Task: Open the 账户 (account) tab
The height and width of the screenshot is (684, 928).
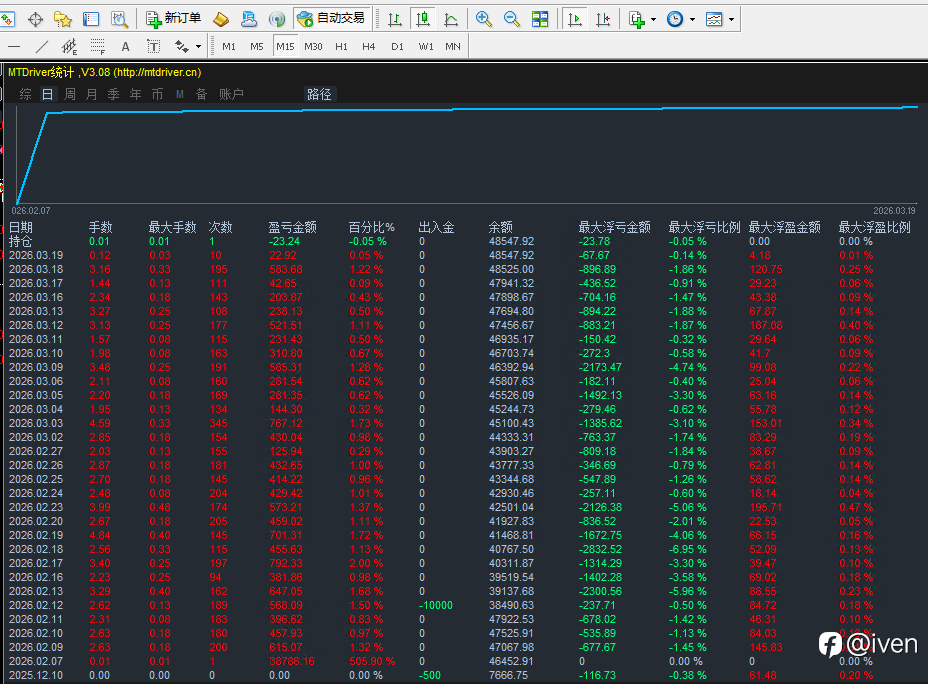Action: coord(231,94)
